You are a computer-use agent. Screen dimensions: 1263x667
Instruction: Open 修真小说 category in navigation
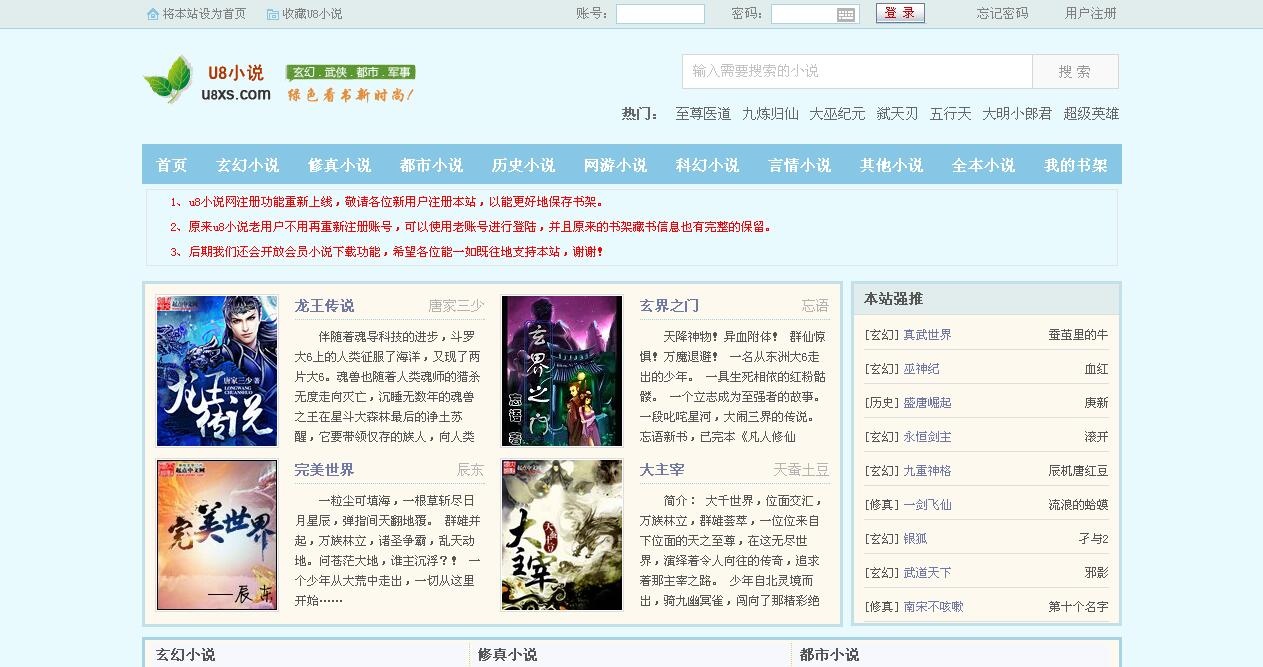(x=340, y=165)
